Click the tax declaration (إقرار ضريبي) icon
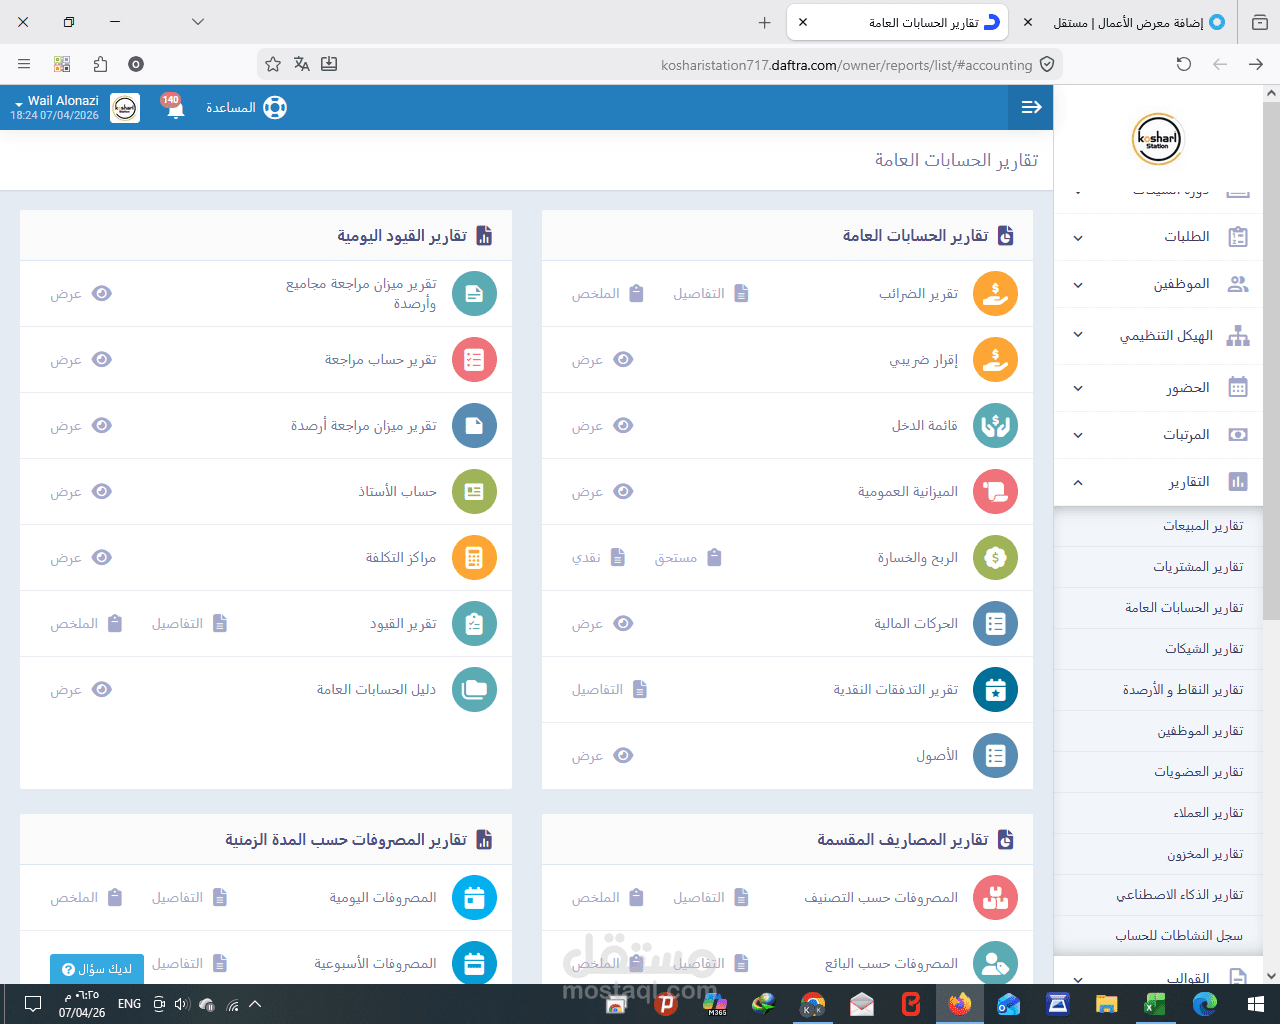This screenshot has width=1280, height=1024. coord(995,360)
